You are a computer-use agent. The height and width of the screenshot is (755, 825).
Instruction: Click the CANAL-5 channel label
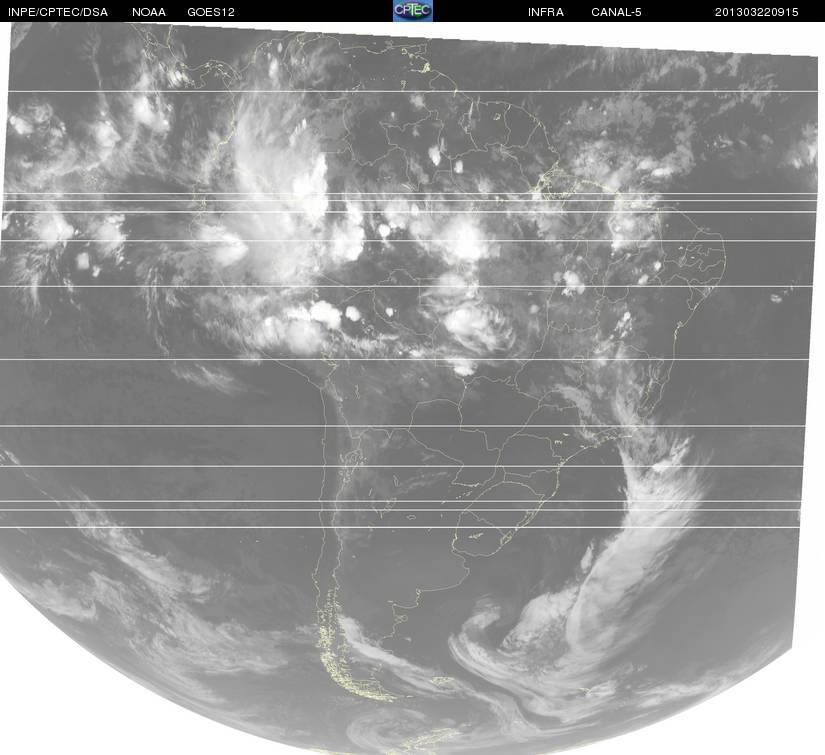616,12
